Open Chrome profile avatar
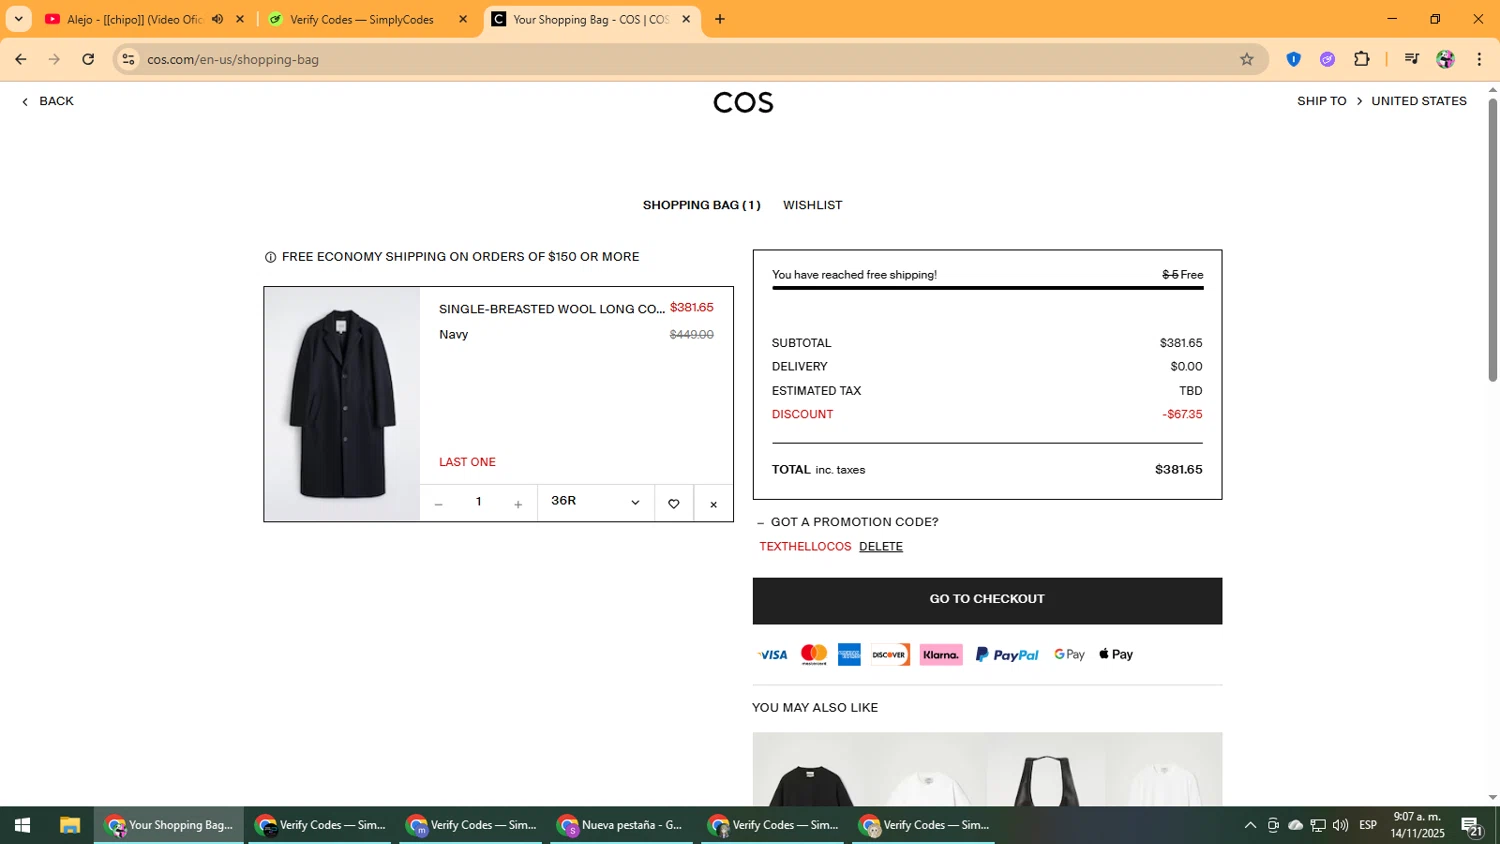 coord(1445,59)
